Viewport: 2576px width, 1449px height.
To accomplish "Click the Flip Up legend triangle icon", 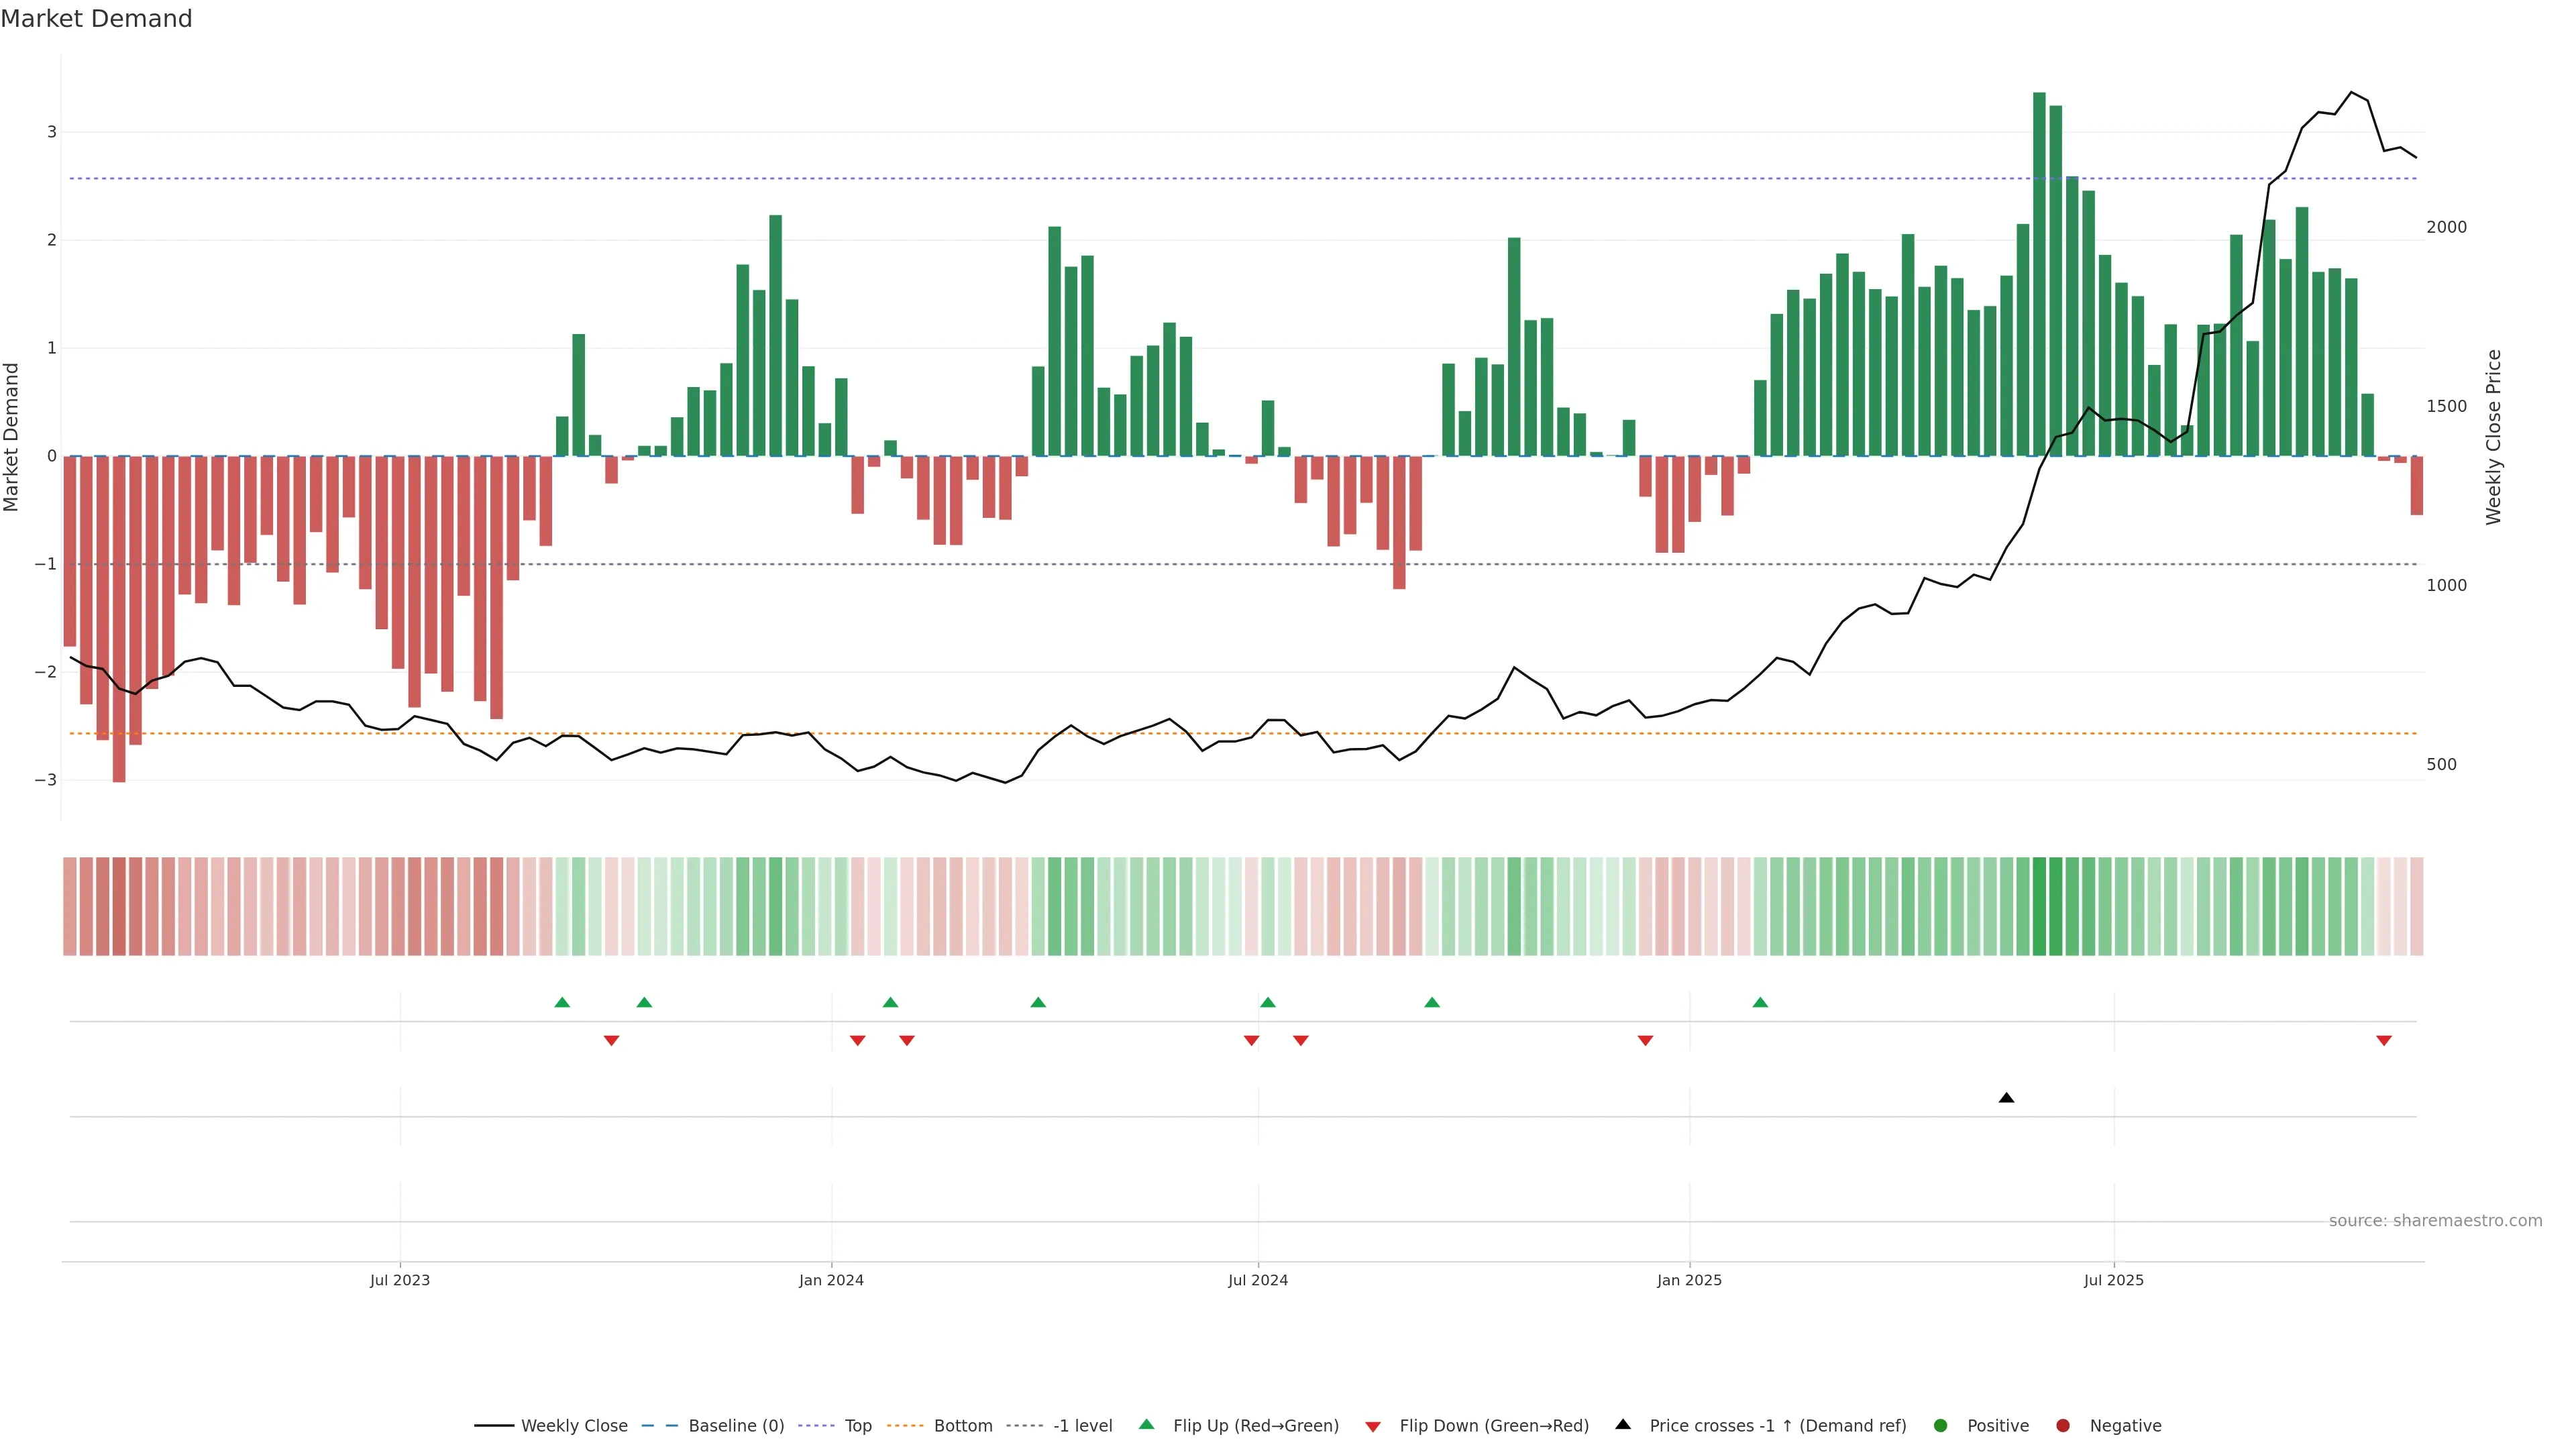I will point(1146,1424).
